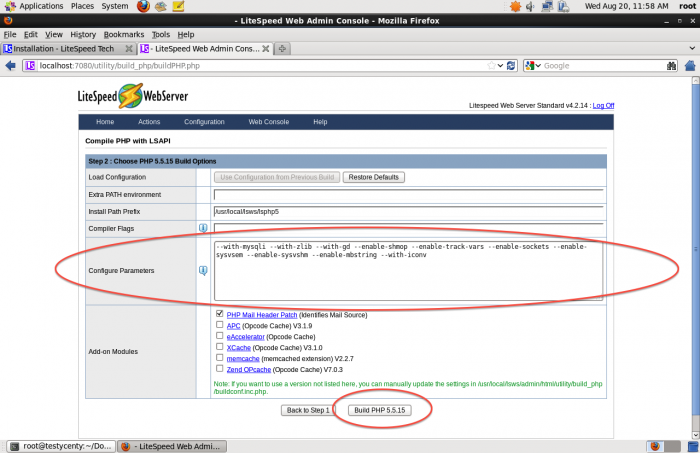
Task: List all open tabs
Action: [x=692, y=48]
